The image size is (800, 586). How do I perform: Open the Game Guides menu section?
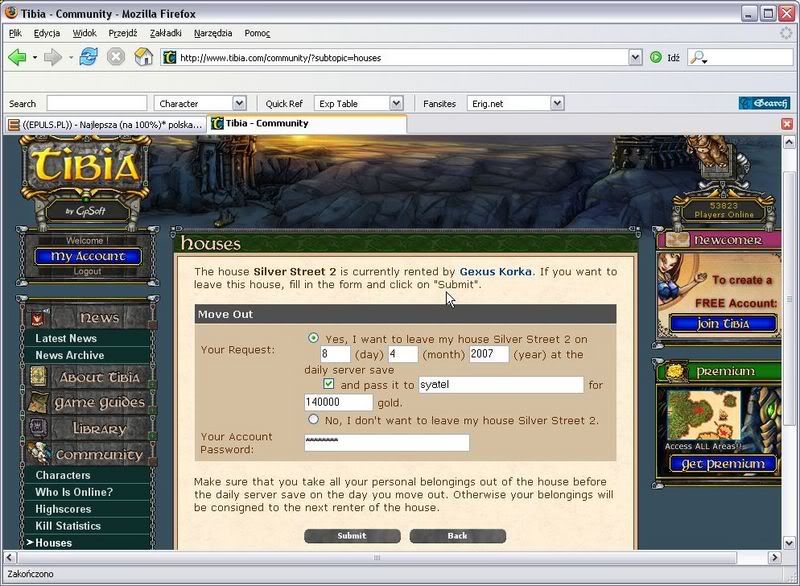click(90, 403)
